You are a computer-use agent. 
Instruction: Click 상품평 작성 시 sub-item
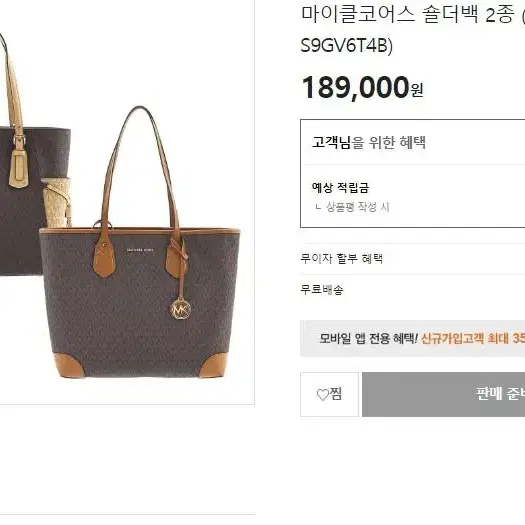358,207
